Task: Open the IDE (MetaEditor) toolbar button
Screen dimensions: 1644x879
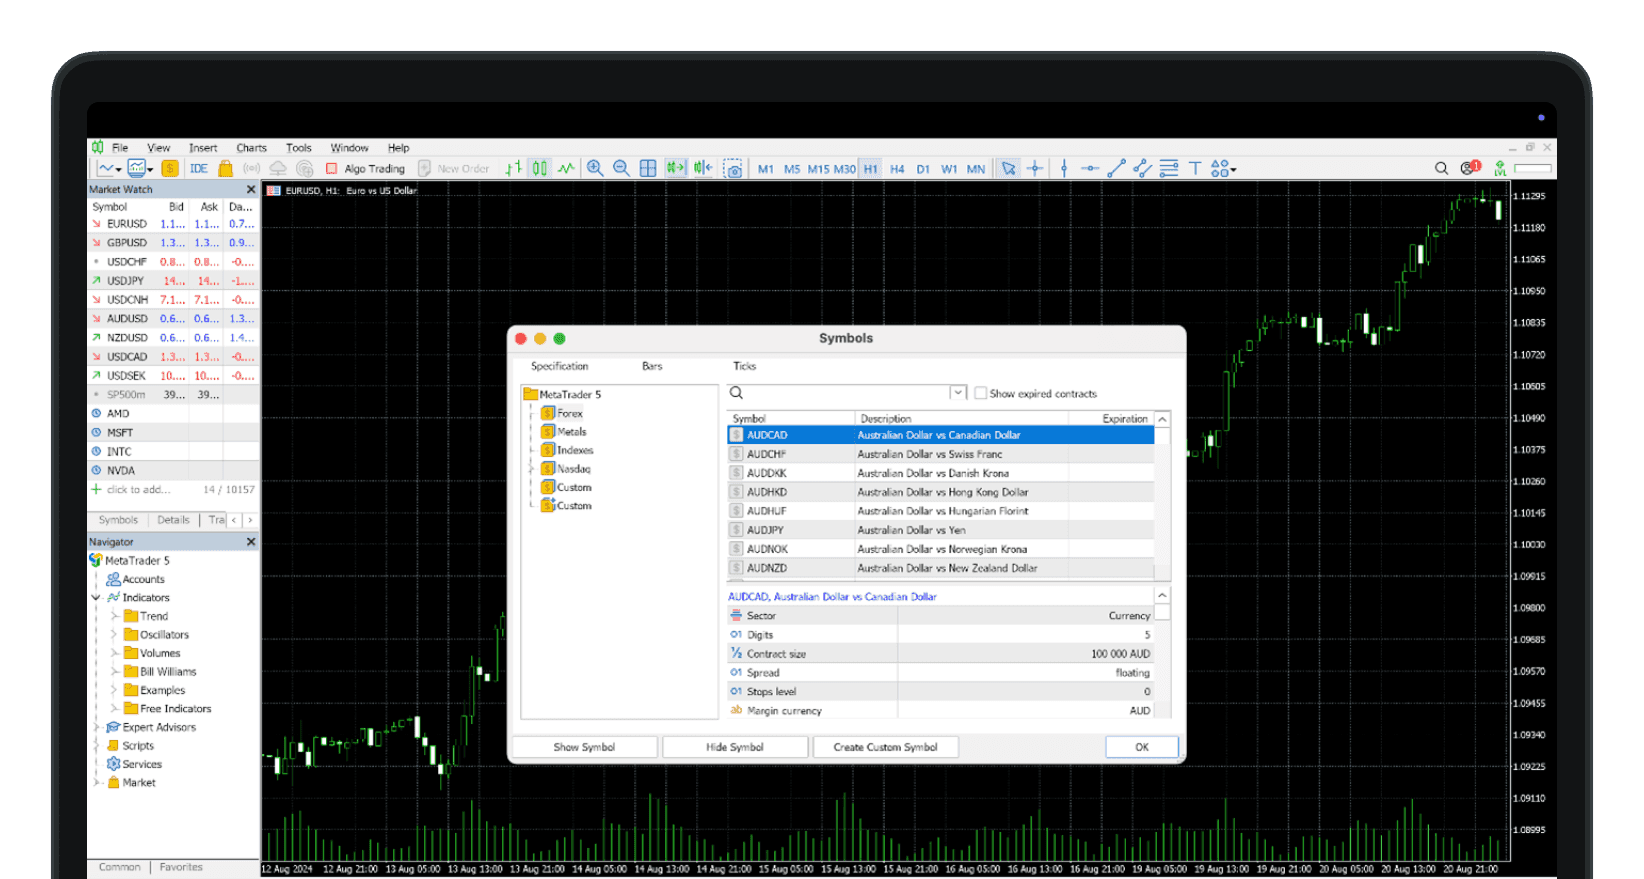Action: (199, 169)
